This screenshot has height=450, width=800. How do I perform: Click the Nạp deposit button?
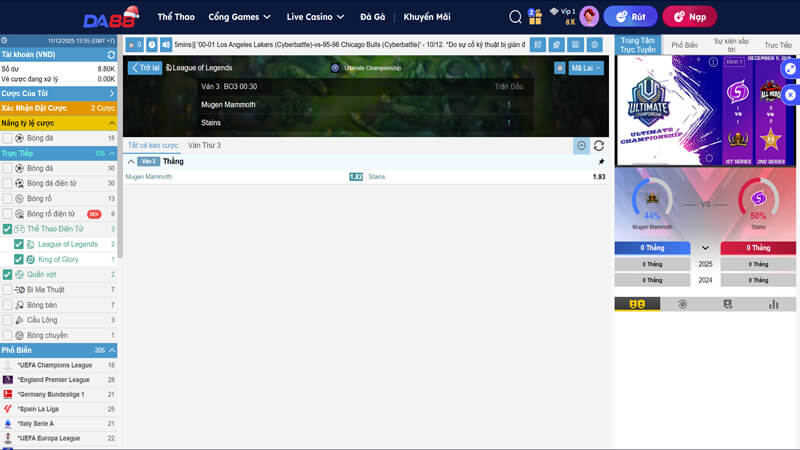point(689,17)
